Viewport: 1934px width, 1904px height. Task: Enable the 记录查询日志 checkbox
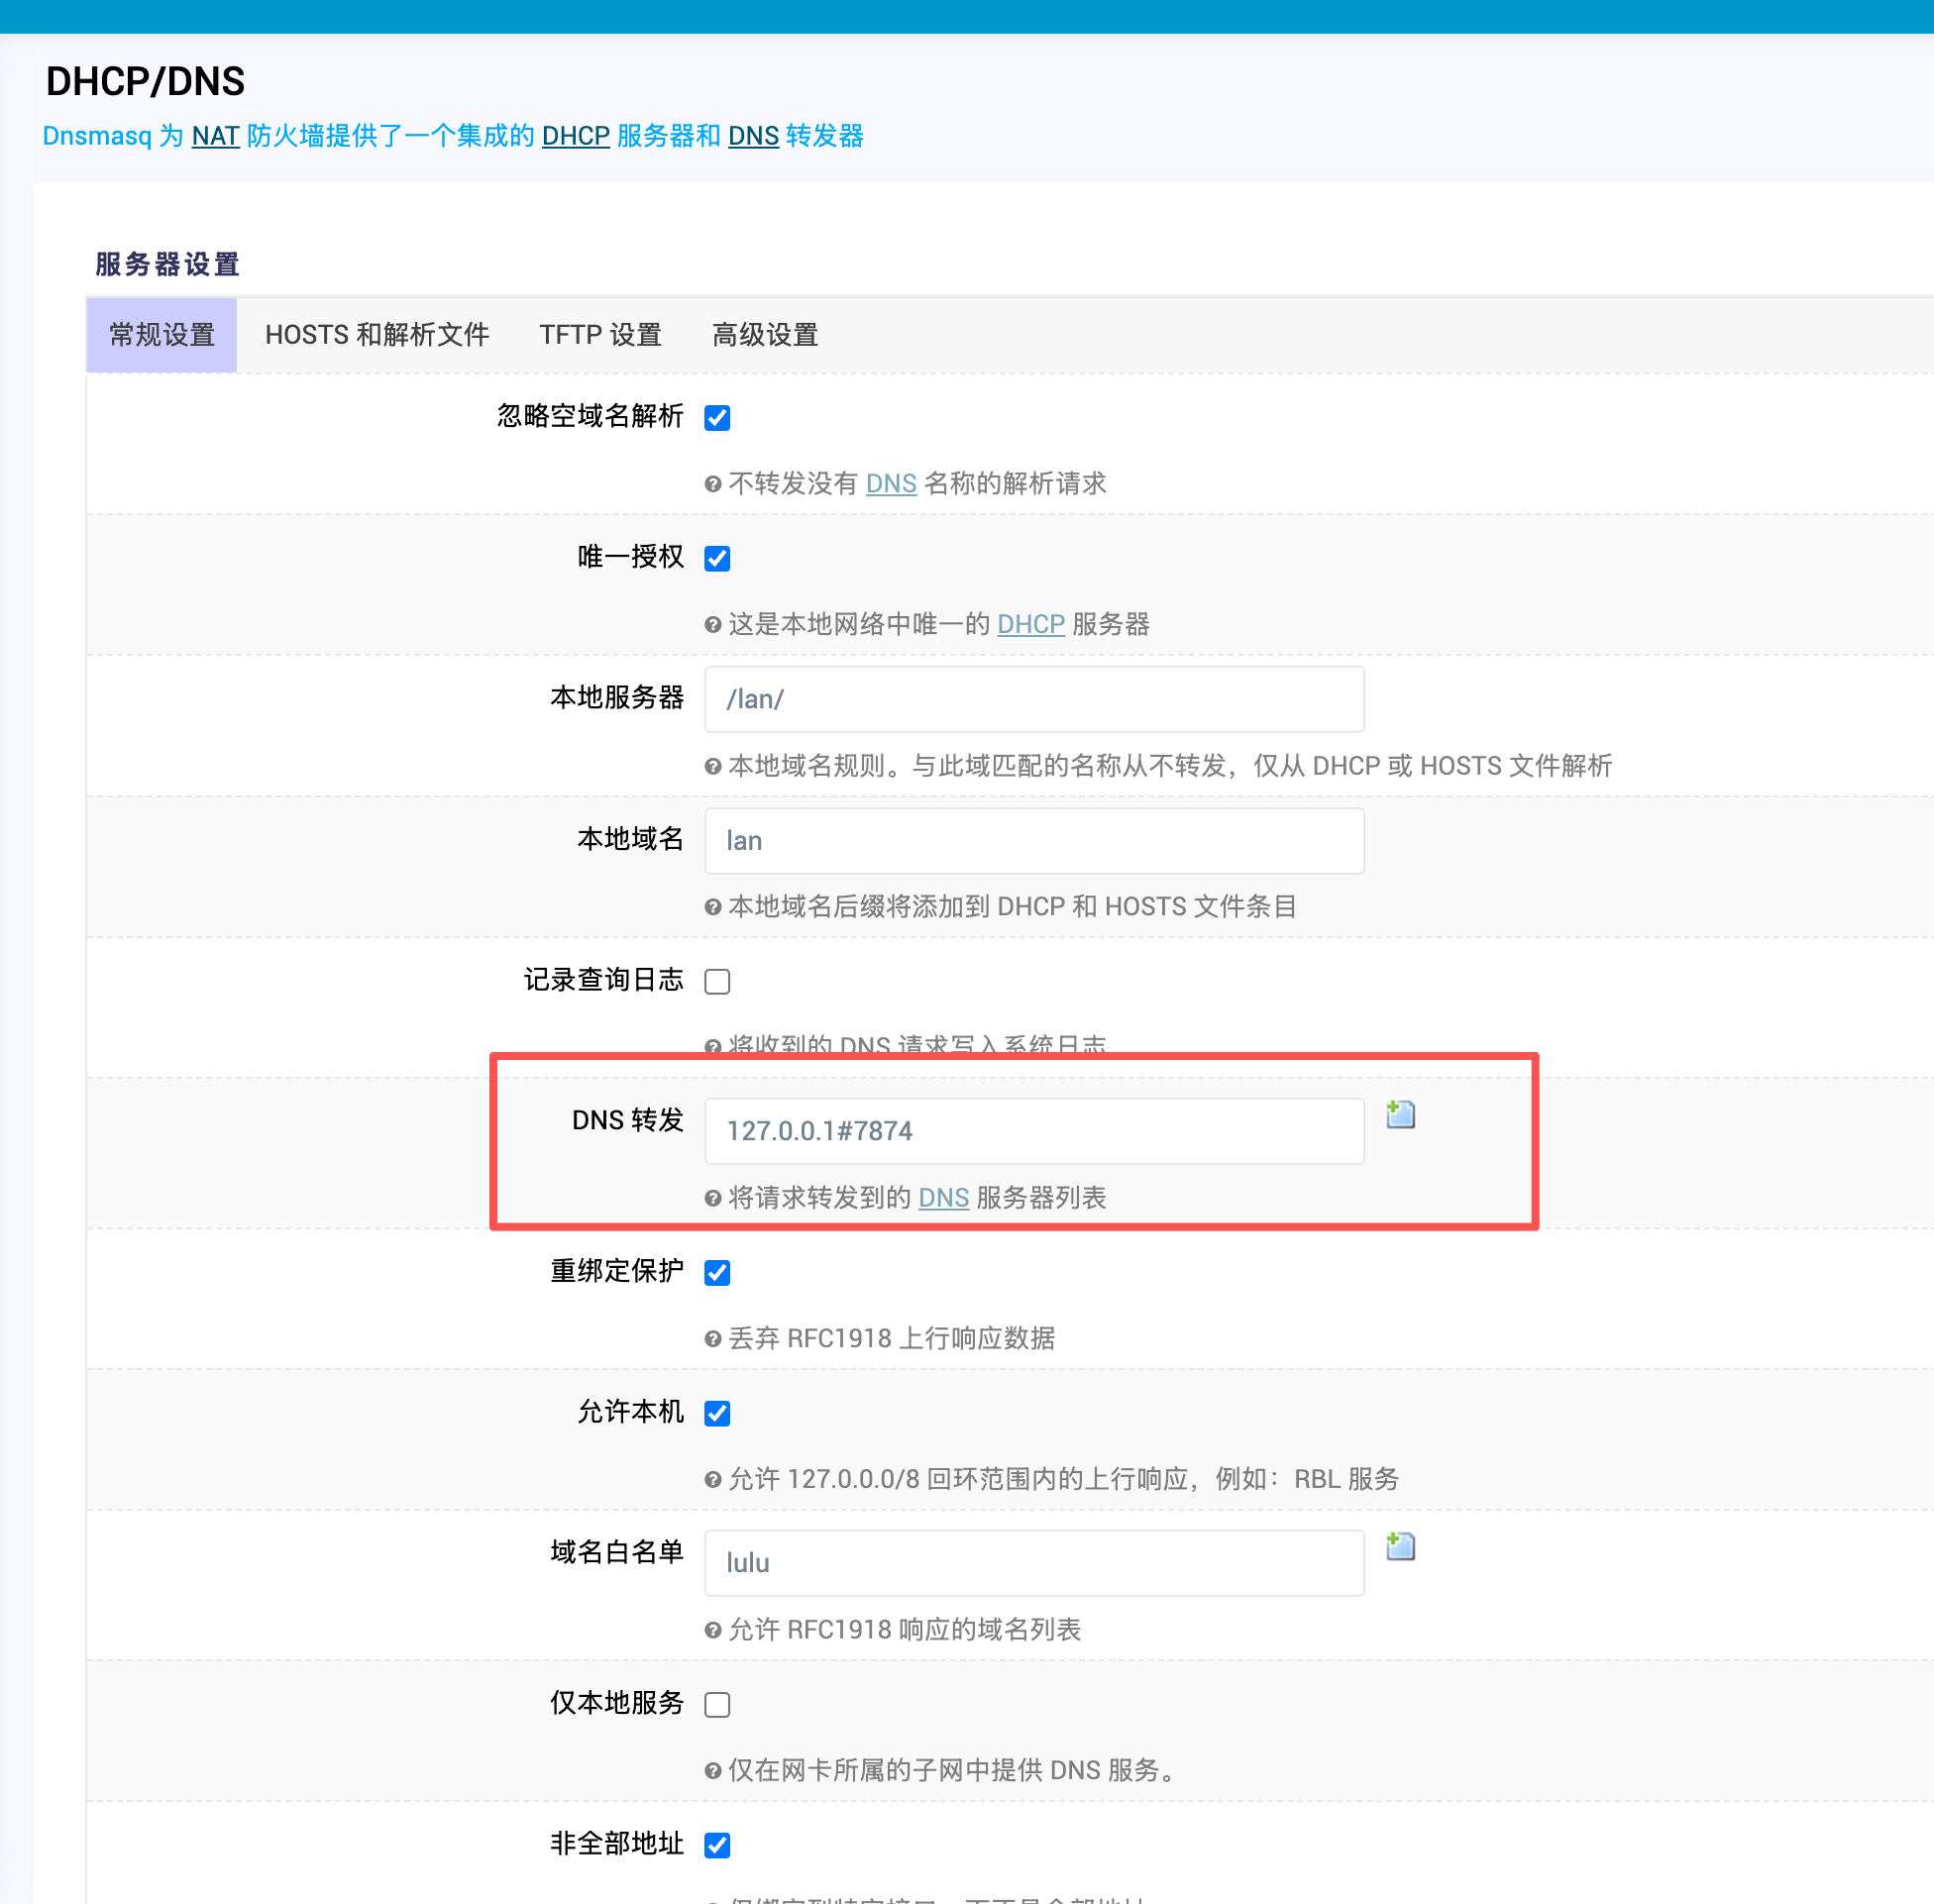click(x=717, y=981)
